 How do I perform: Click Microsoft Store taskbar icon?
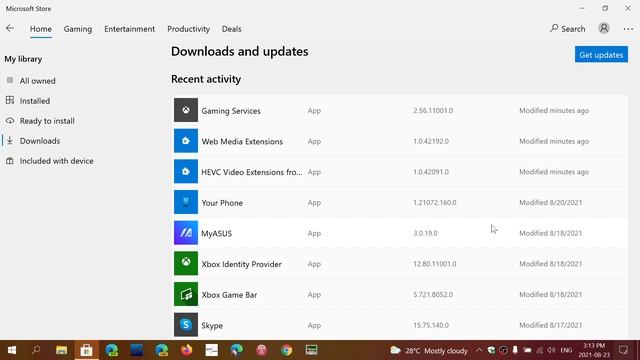point(86,350)
